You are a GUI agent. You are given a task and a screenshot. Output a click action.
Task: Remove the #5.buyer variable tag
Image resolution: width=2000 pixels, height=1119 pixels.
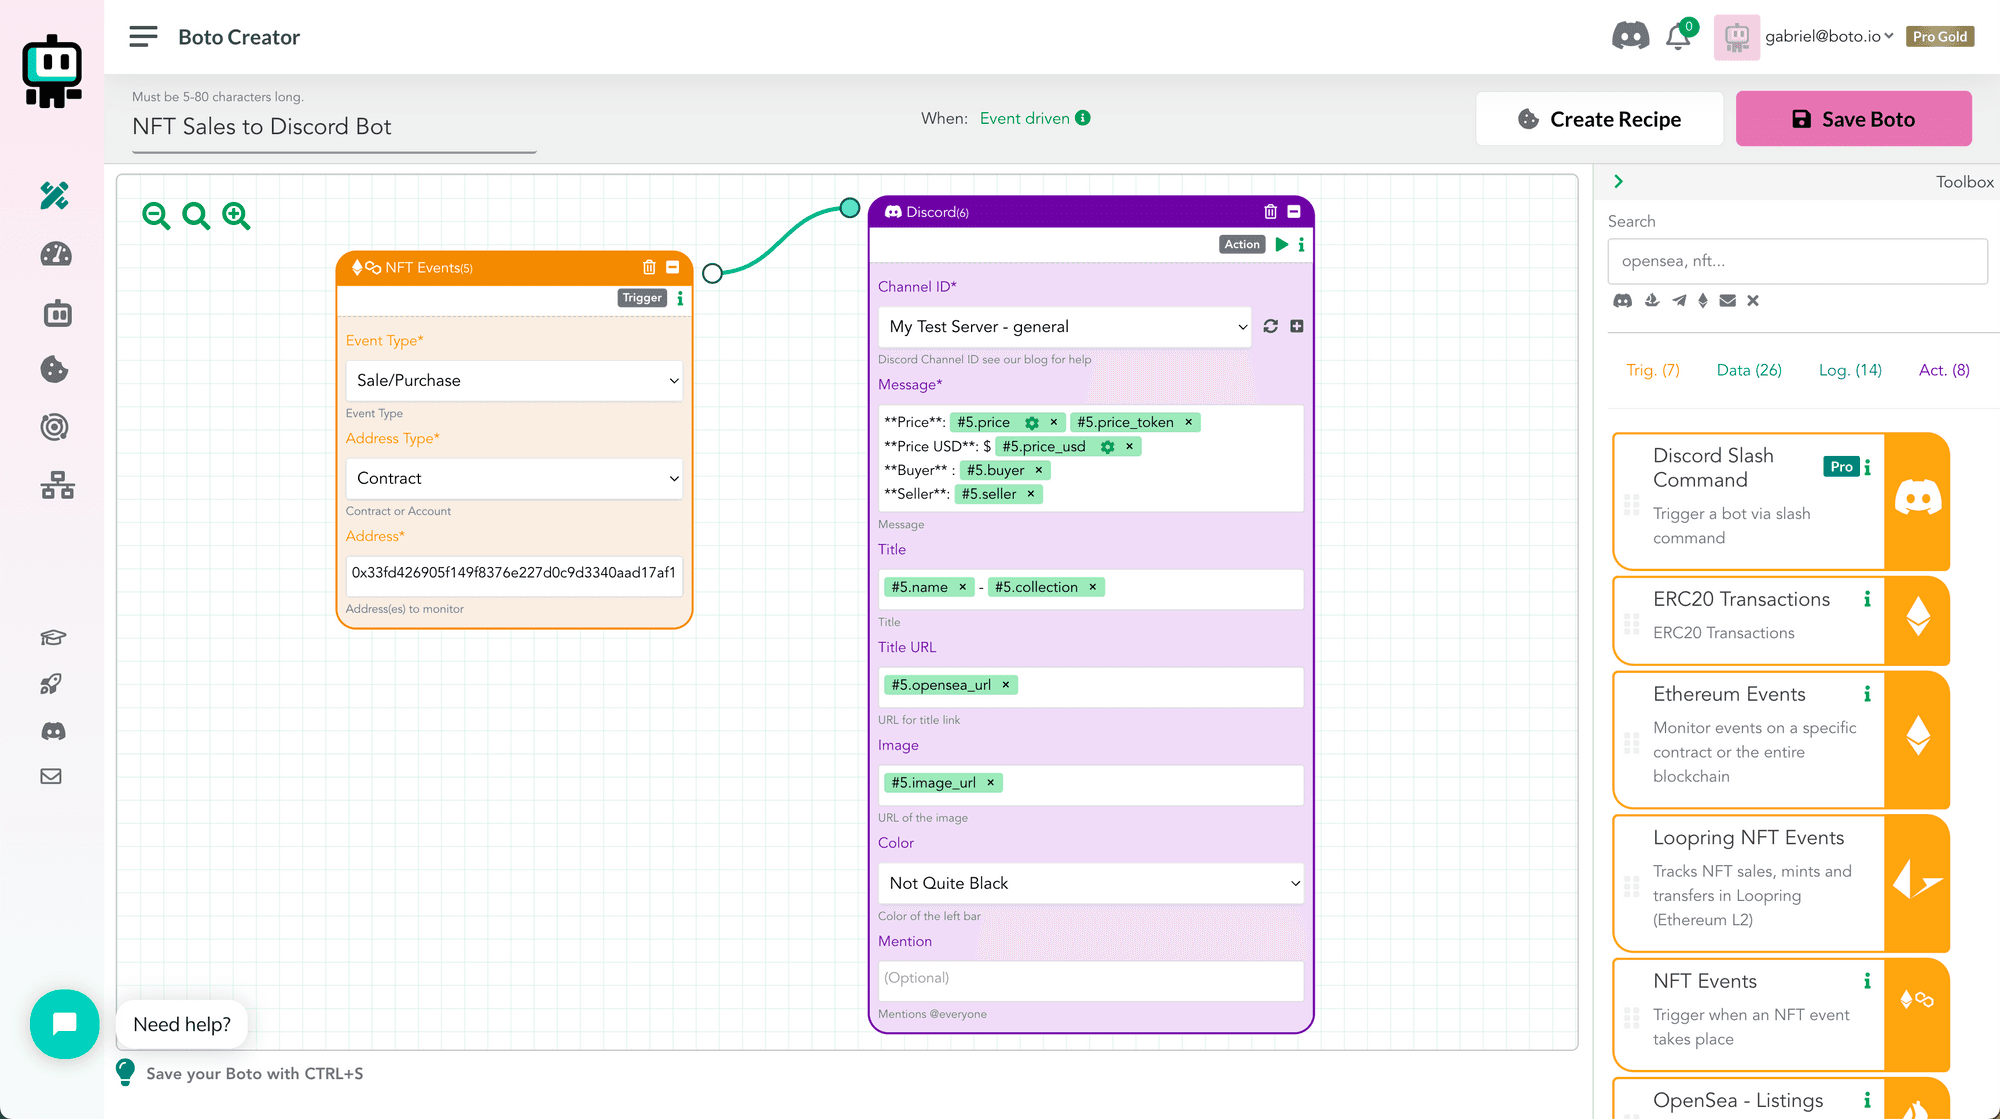click(x=1038, y=470)
